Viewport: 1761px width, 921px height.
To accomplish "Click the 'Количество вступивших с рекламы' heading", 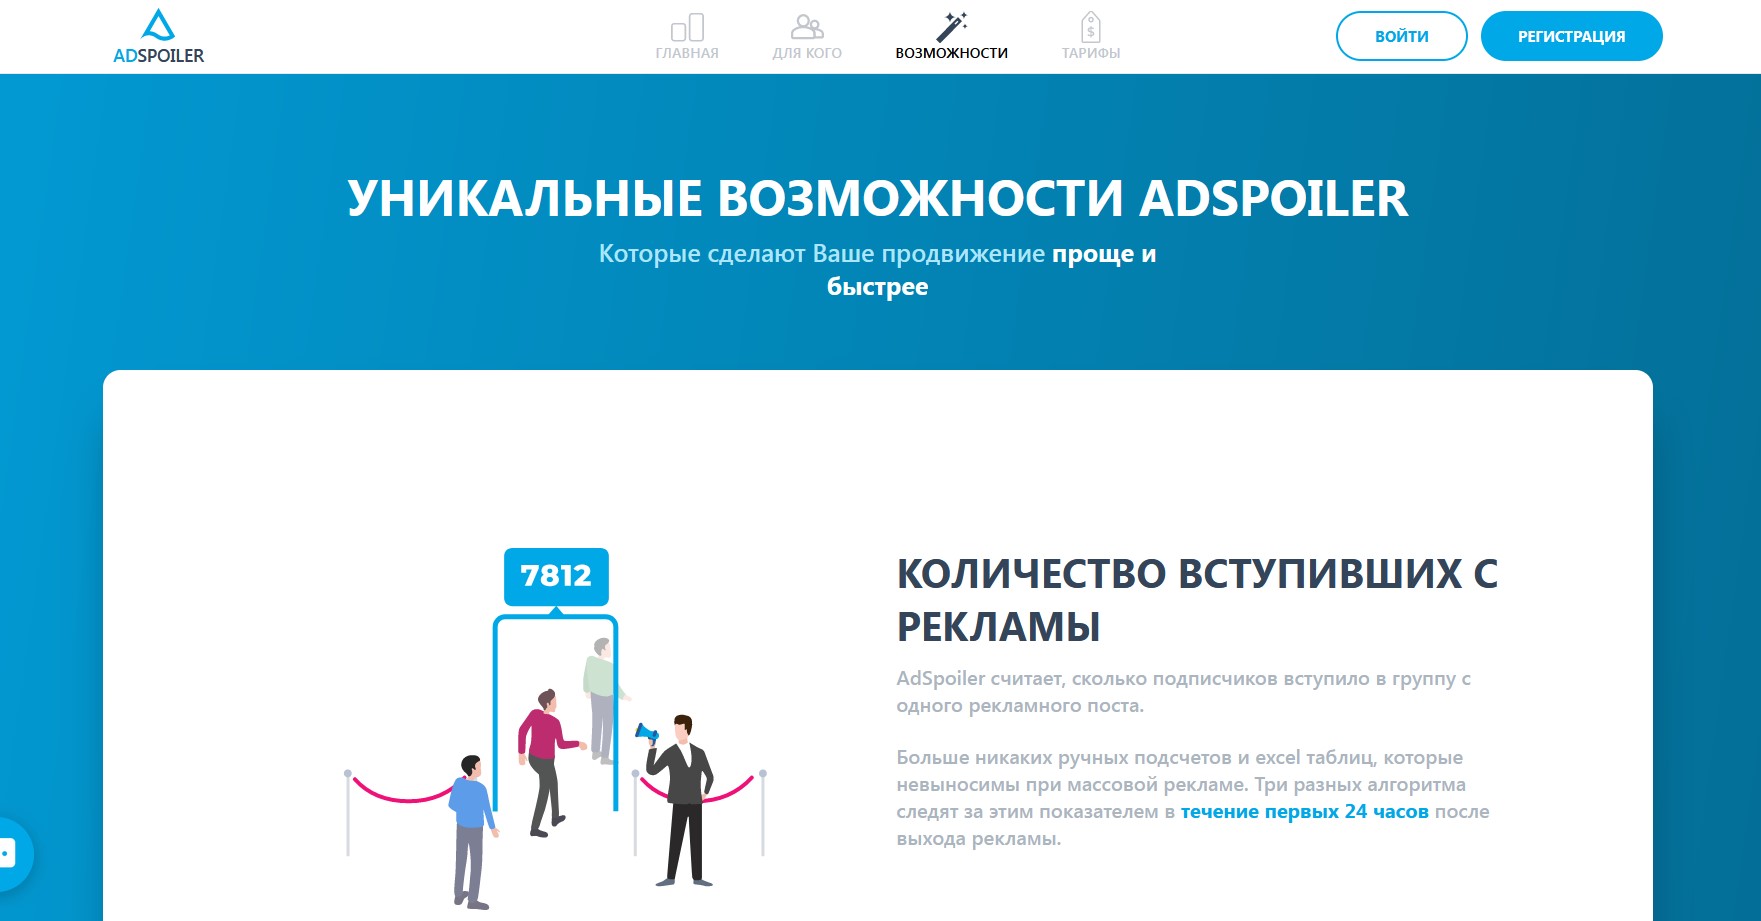I will (1197, 600).
